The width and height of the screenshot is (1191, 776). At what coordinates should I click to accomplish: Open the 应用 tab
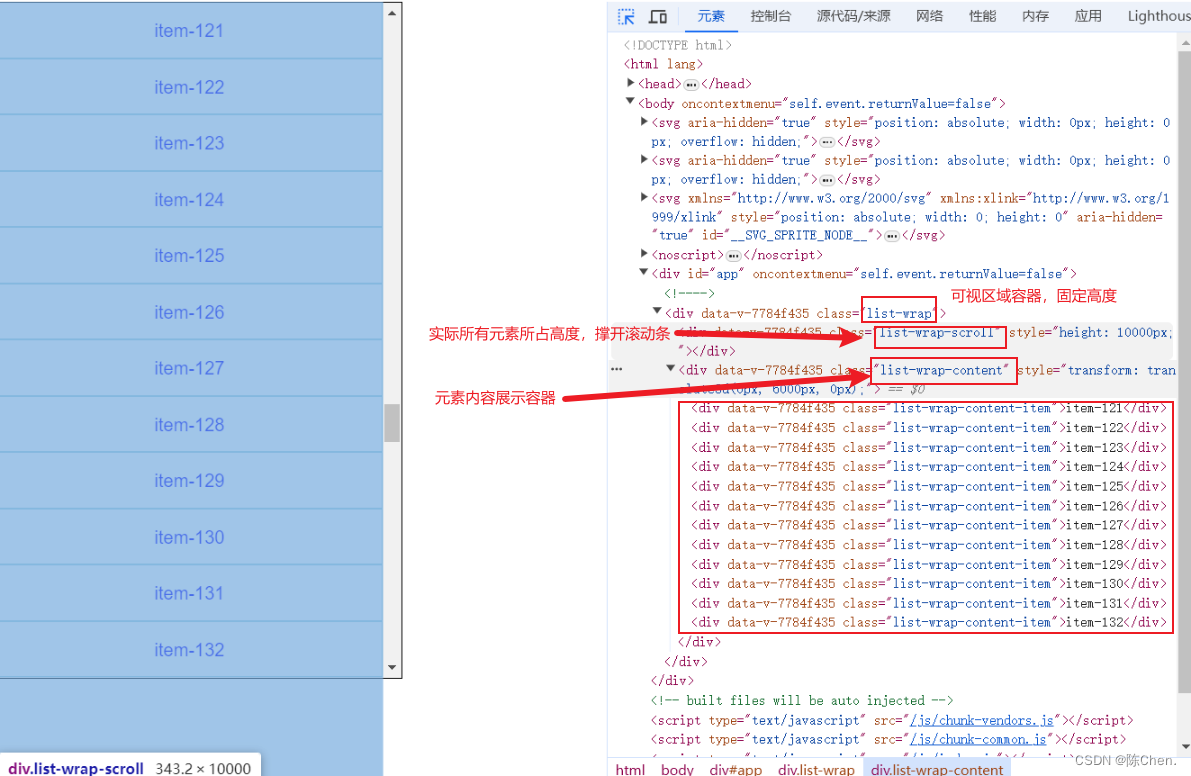tap(1088, 16)
